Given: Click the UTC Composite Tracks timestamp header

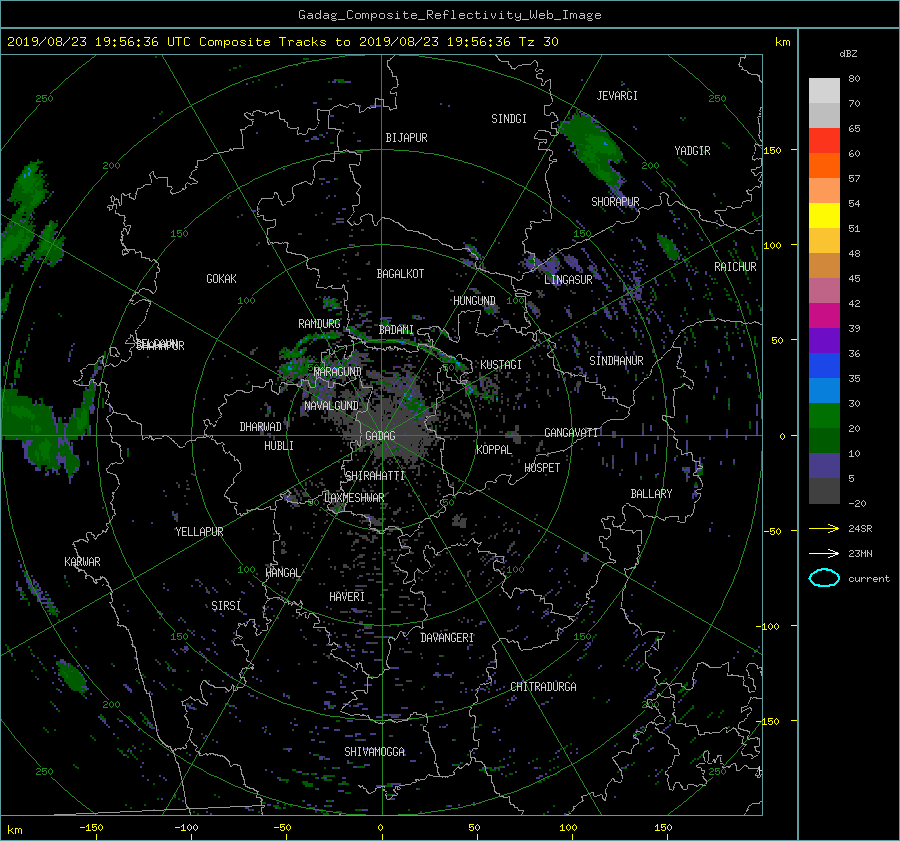Looking at the screenshot, I should pos(282,42).
